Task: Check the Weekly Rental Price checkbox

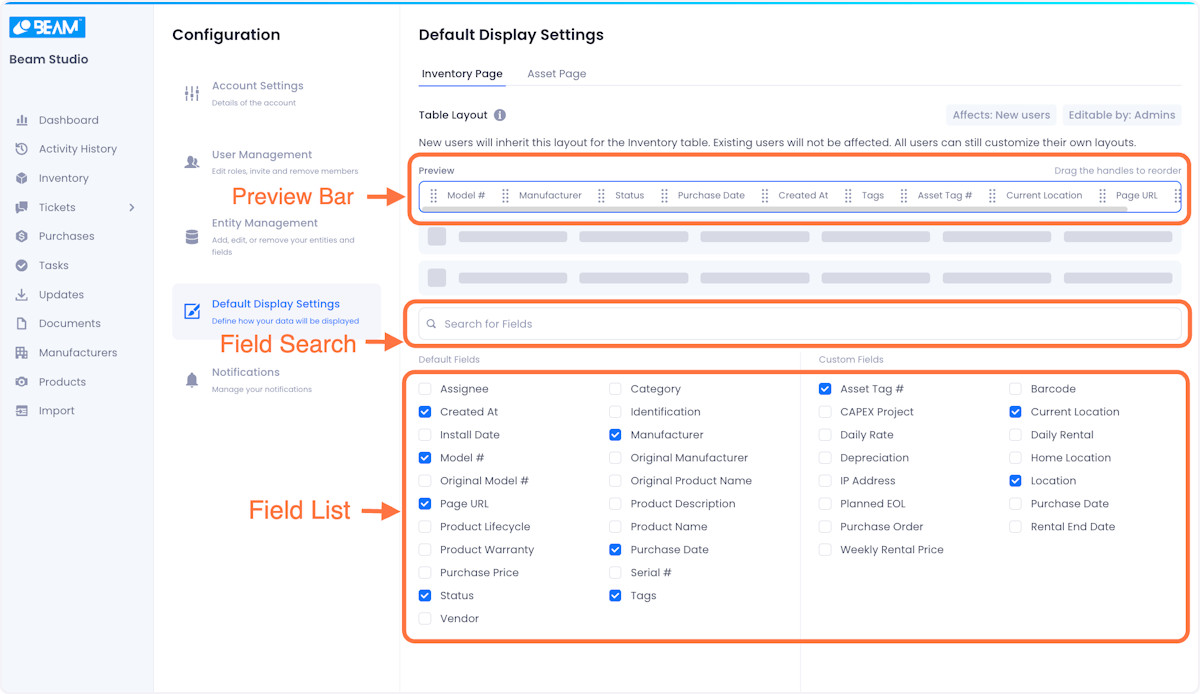Action: pos(825,550)
